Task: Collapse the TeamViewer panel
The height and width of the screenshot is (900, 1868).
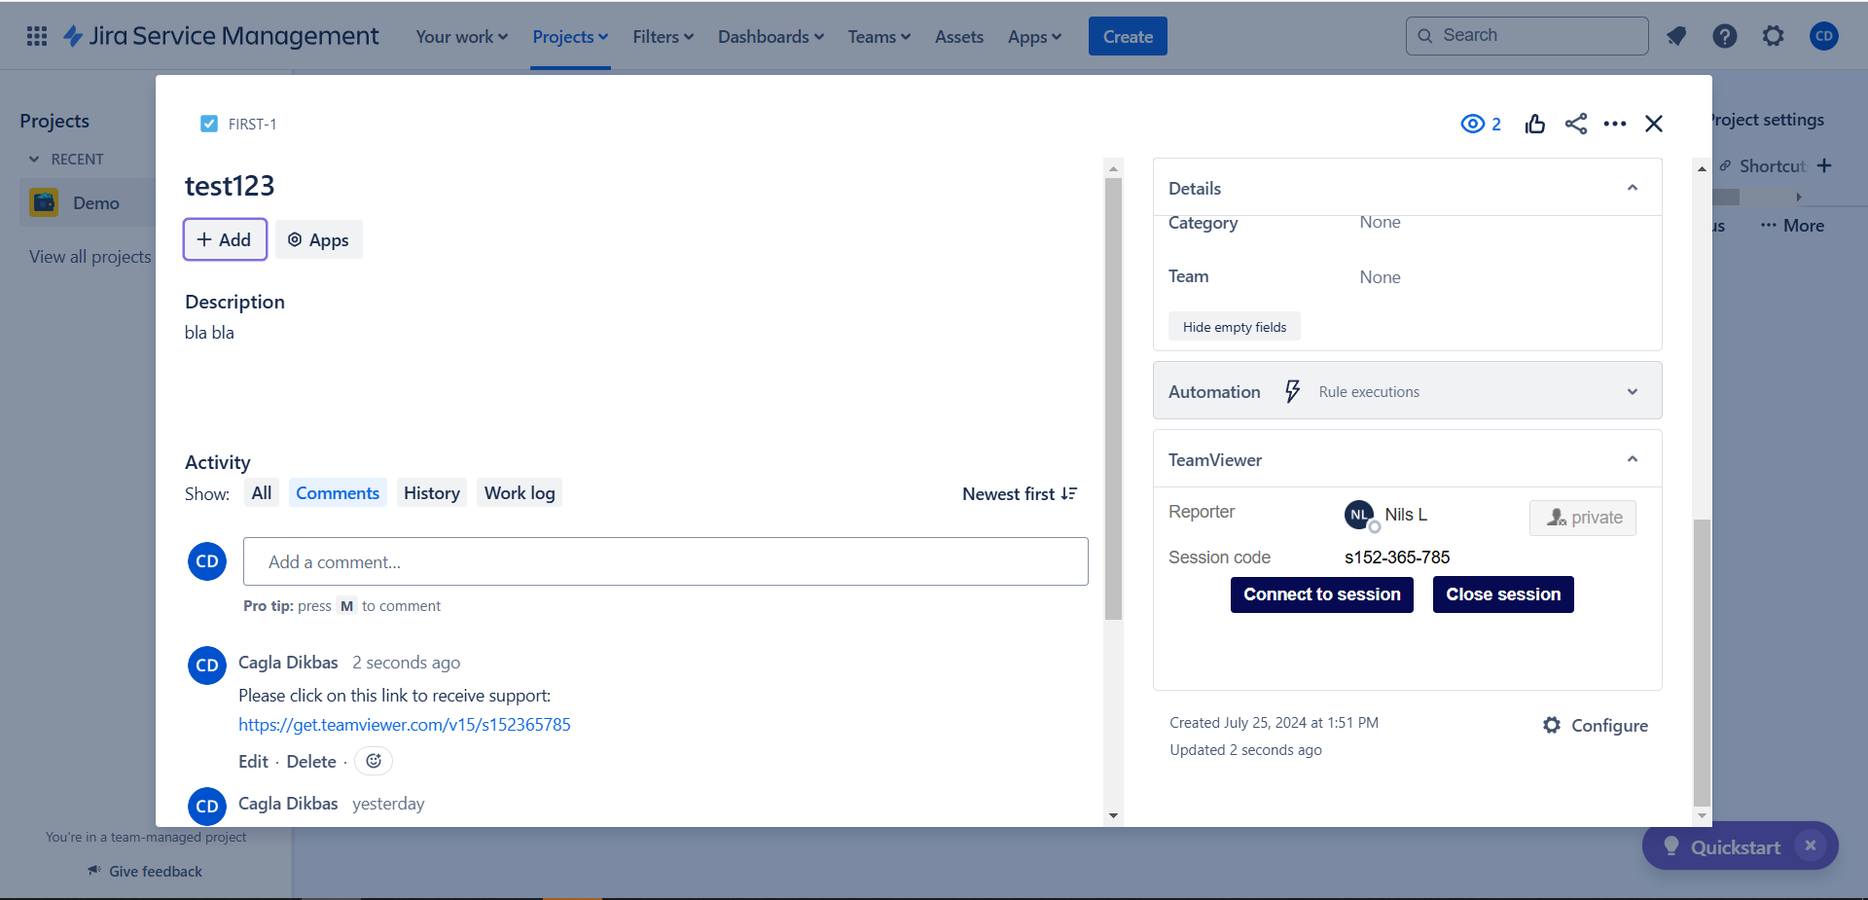Action: click(x=1632, y=460)
